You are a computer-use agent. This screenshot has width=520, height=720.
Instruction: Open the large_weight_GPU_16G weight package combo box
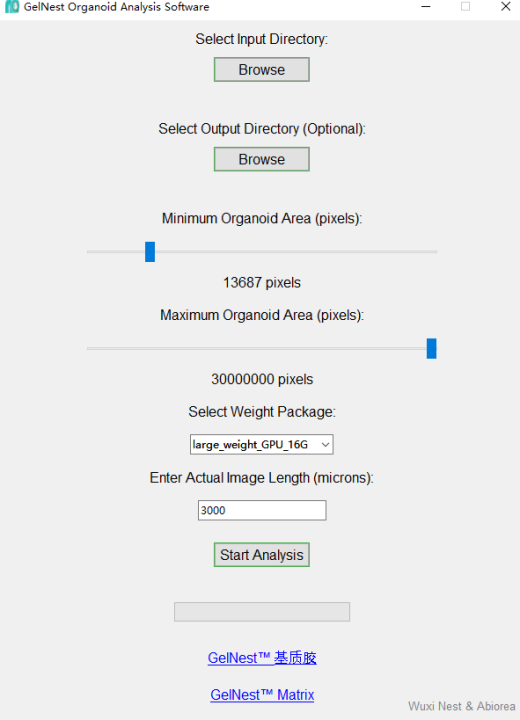coord(262,444)
